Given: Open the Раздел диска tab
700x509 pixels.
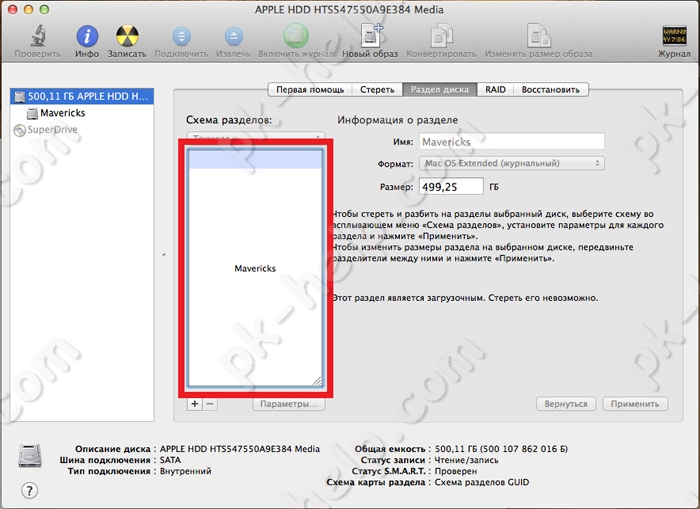Looking at the screenshot, I should (x=440, y=90).
